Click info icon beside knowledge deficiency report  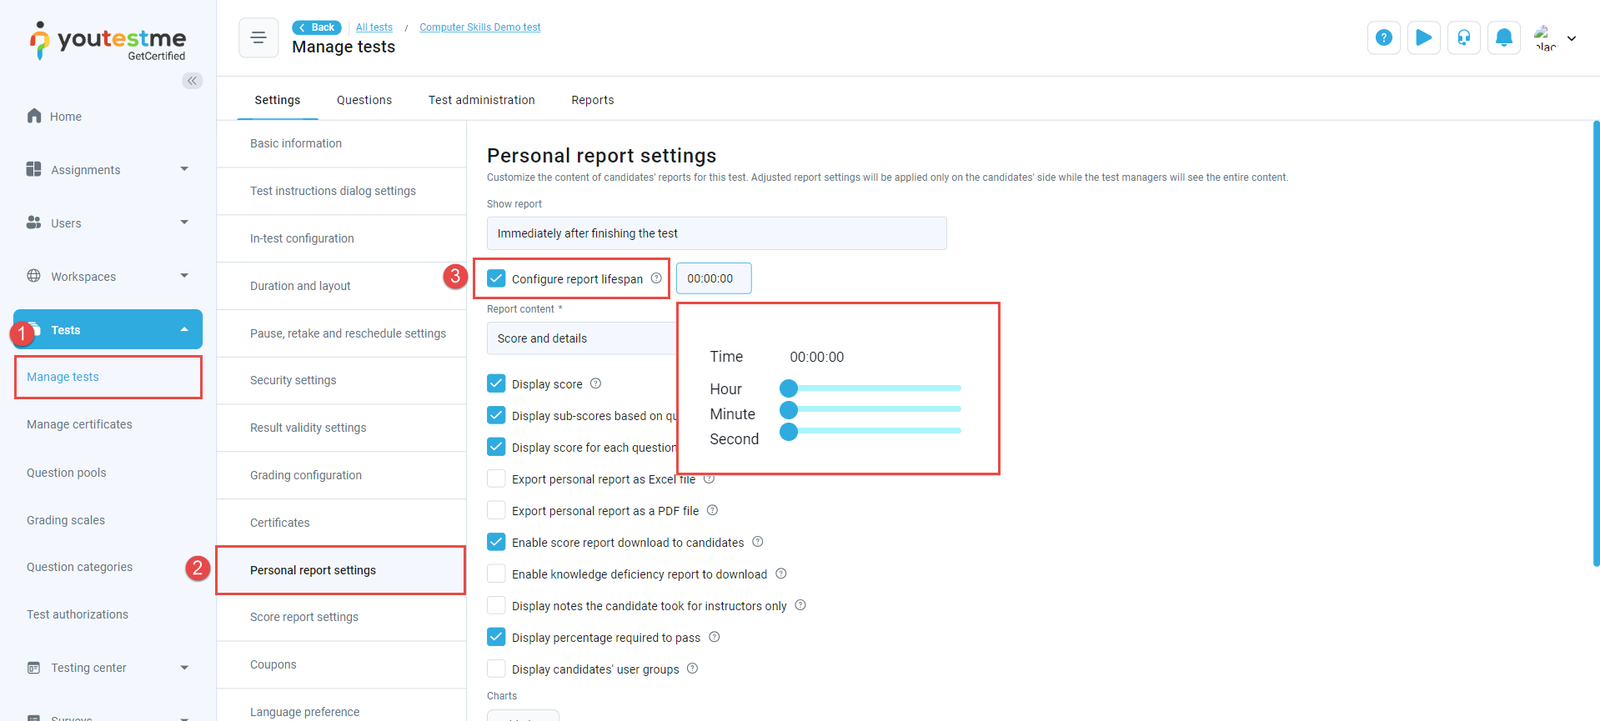[x=781, y=573]
